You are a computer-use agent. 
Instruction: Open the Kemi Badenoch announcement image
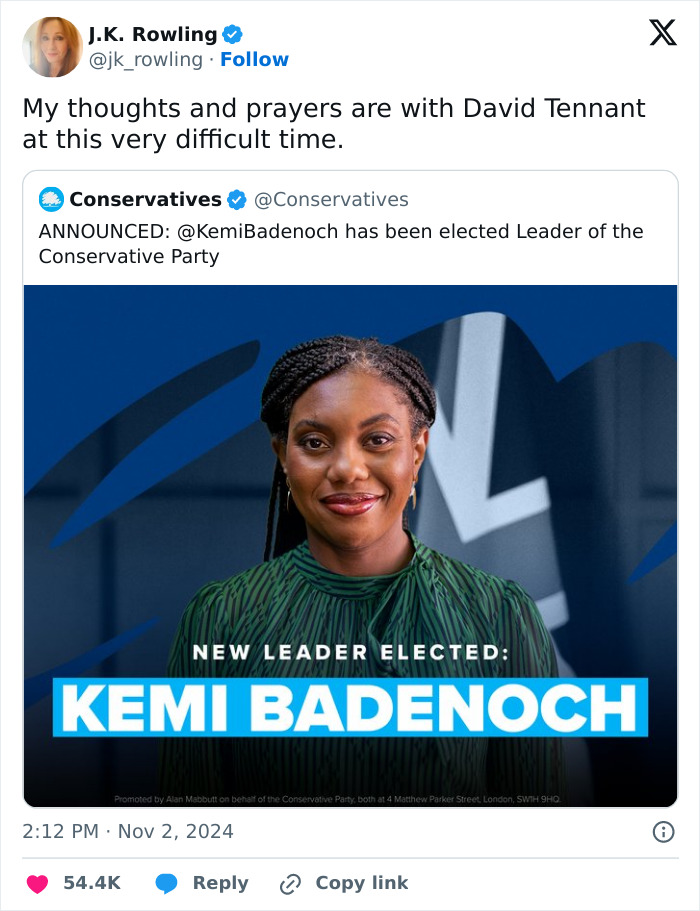350,546
